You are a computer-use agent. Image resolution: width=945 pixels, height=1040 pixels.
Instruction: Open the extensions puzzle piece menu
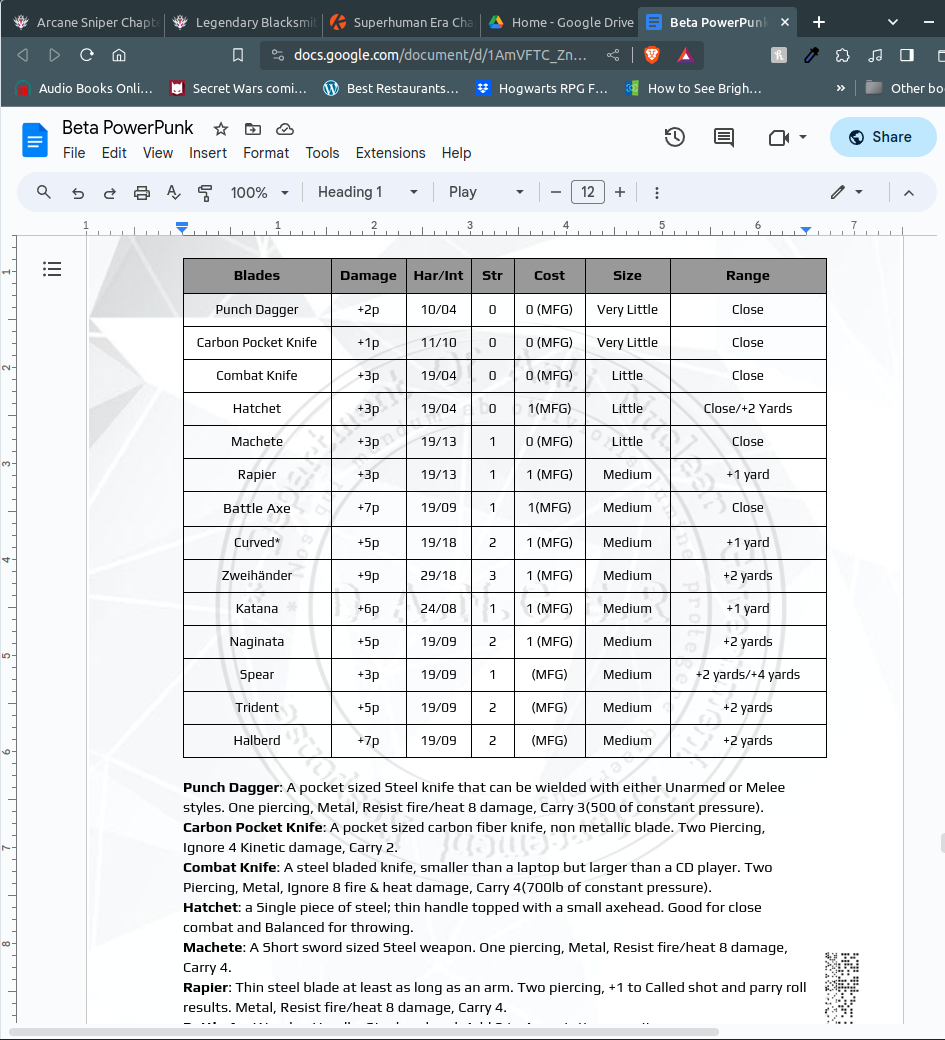843,55
